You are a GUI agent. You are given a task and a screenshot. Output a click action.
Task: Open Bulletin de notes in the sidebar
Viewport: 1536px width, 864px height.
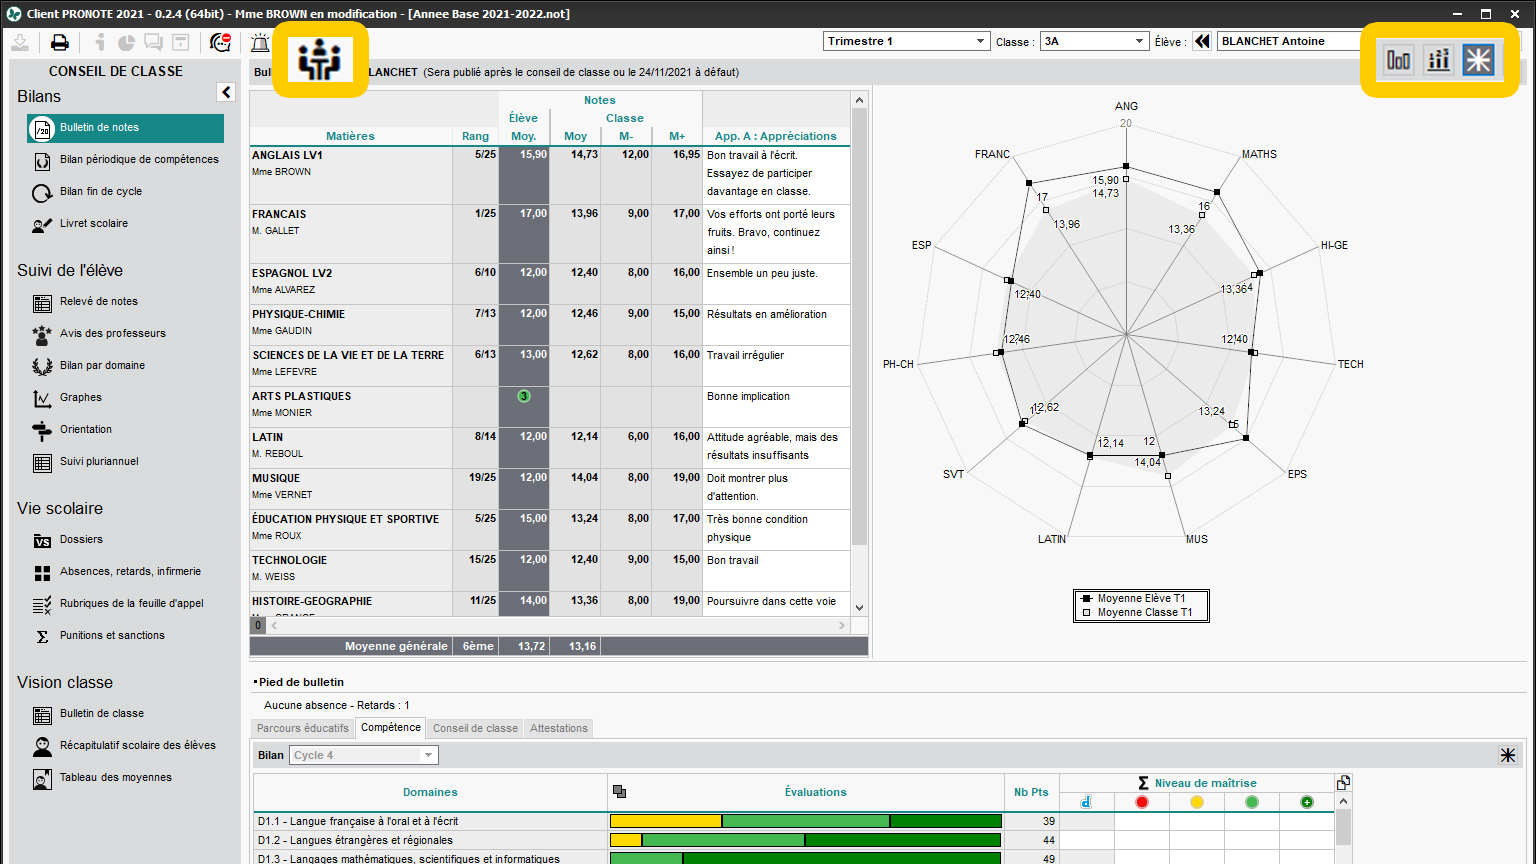click(x=126, y=128)
